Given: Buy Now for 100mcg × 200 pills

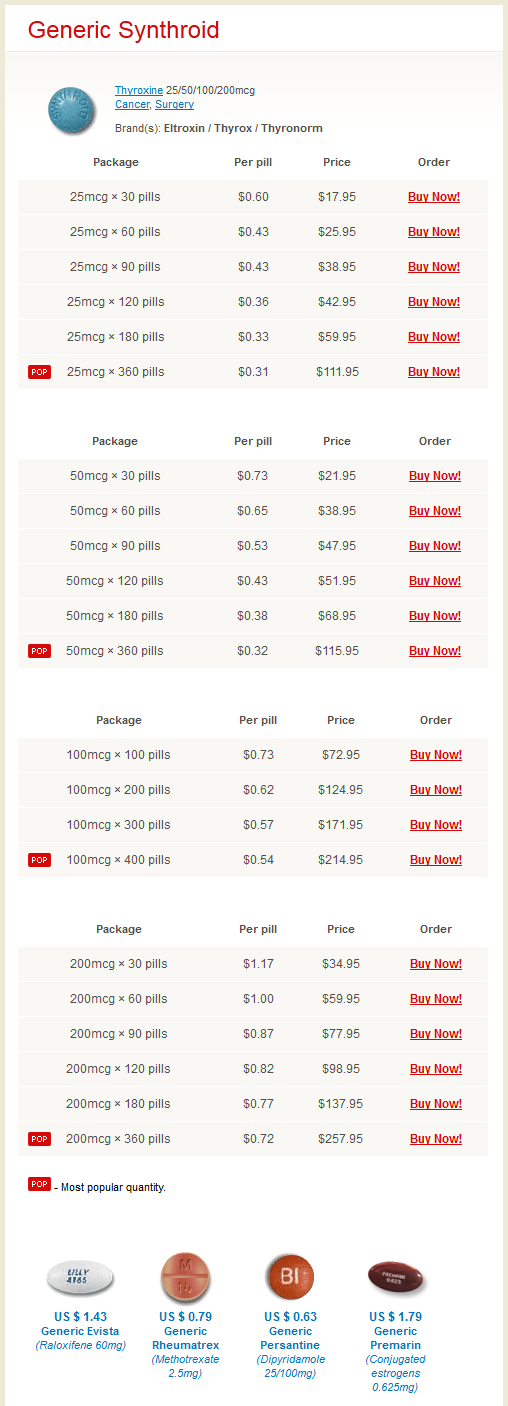Looking at the screenshot, I should pyautogui.click(x=436, y=790).
